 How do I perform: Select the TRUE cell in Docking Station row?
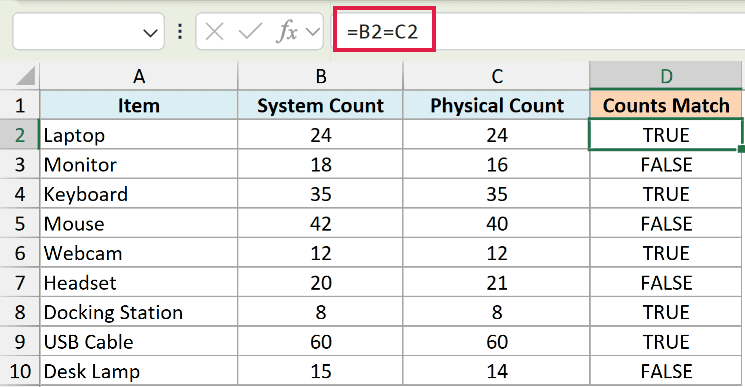point(666,312)
